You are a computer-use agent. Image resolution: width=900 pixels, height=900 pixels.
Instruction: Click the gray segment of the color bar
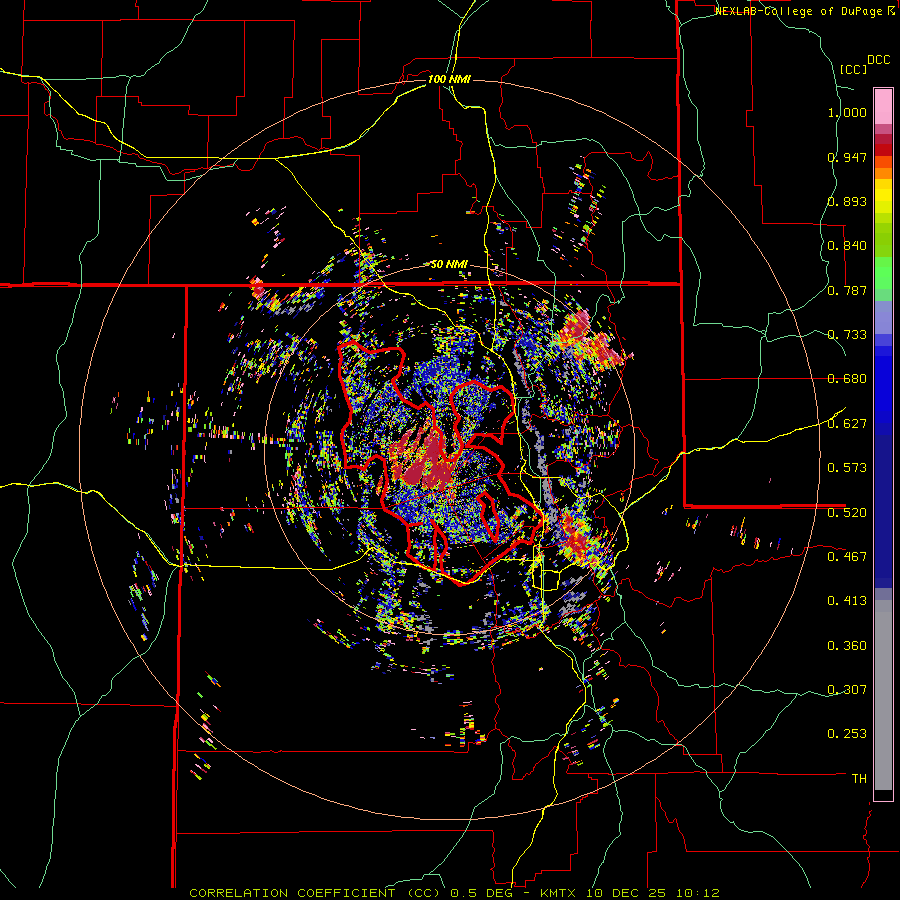(x=883, y=695)
